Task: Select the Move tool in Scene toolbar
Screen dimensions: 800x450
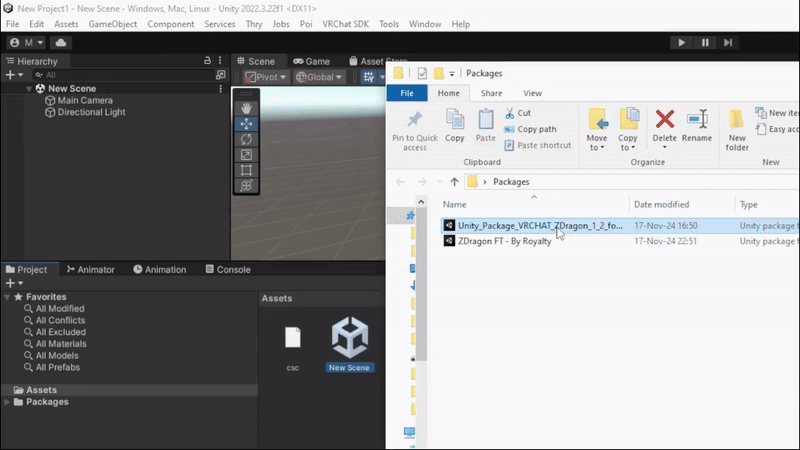Action: [246, 123]
